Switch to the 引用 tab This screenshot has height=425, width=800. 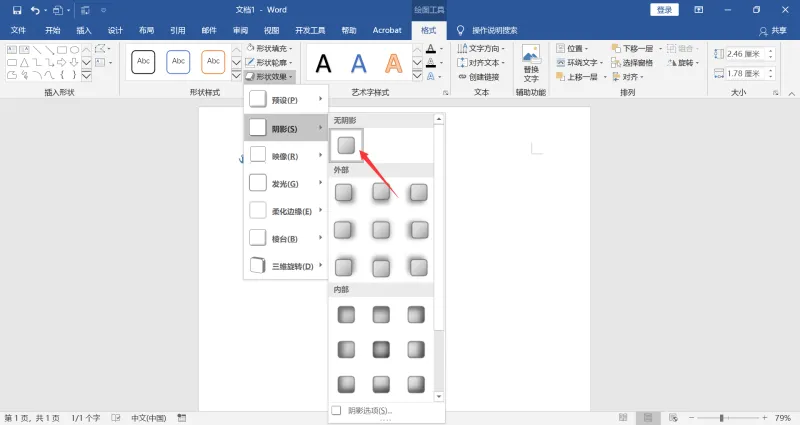[178, 30]
